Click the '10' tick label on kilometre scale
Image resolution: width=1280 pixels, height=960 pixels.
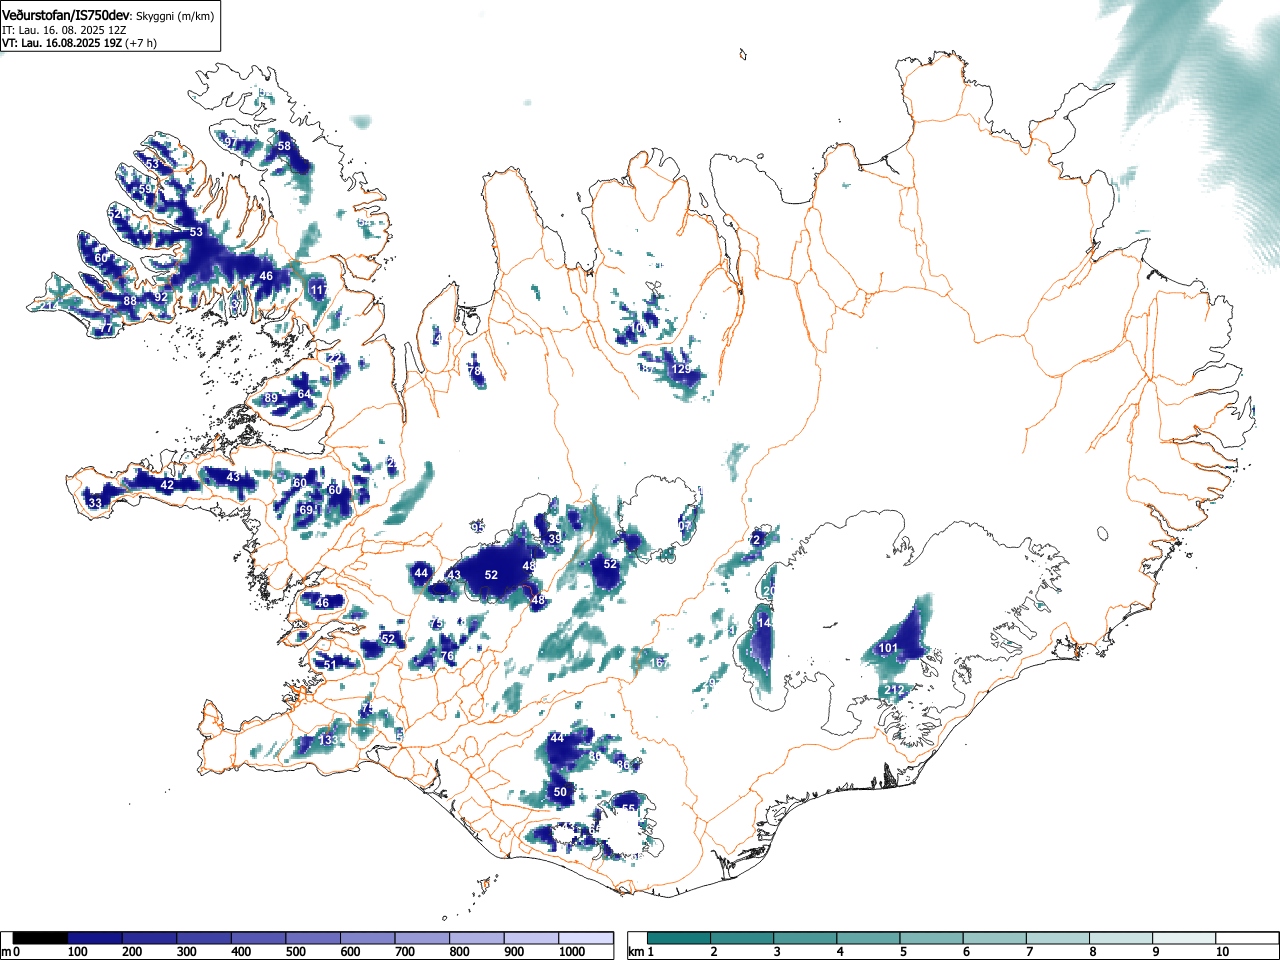point(1222,952)
